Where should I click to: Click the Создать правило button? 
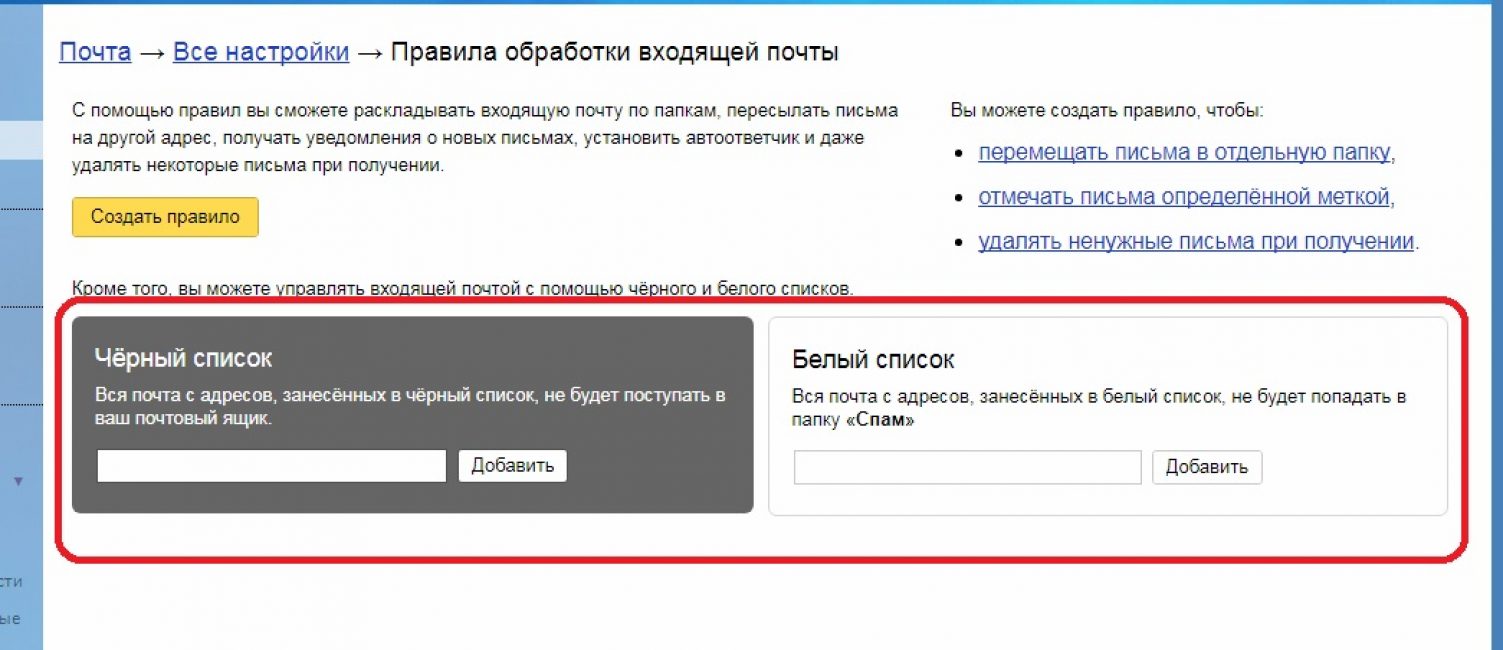click(x=165, y=217)
